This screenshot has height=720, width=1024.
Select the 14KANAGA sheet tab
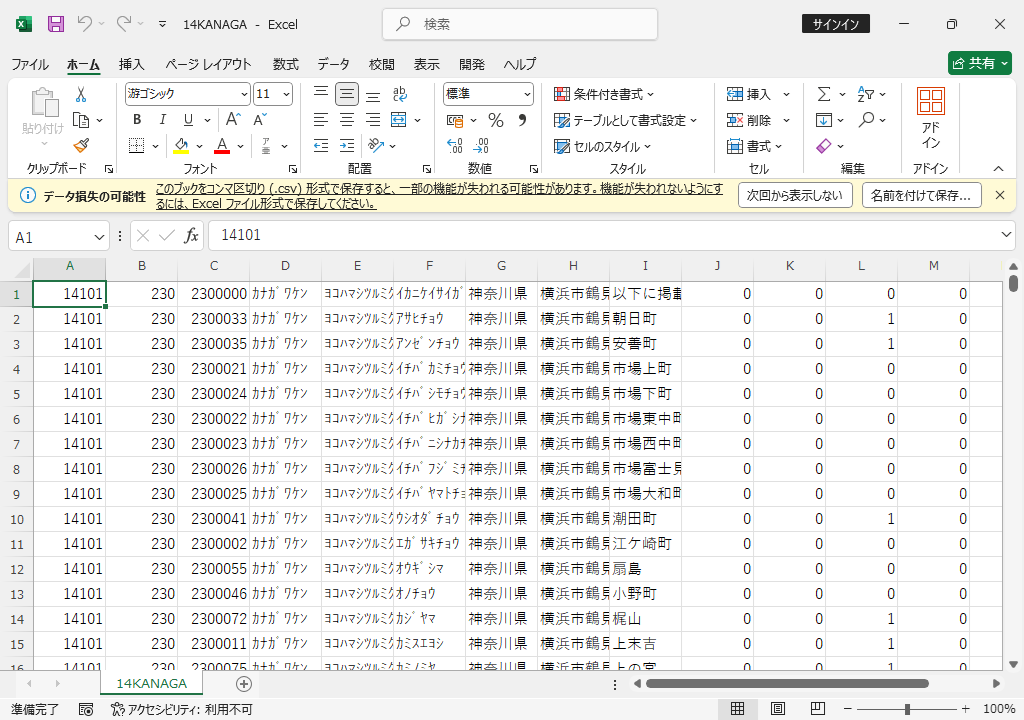(152, 683)
